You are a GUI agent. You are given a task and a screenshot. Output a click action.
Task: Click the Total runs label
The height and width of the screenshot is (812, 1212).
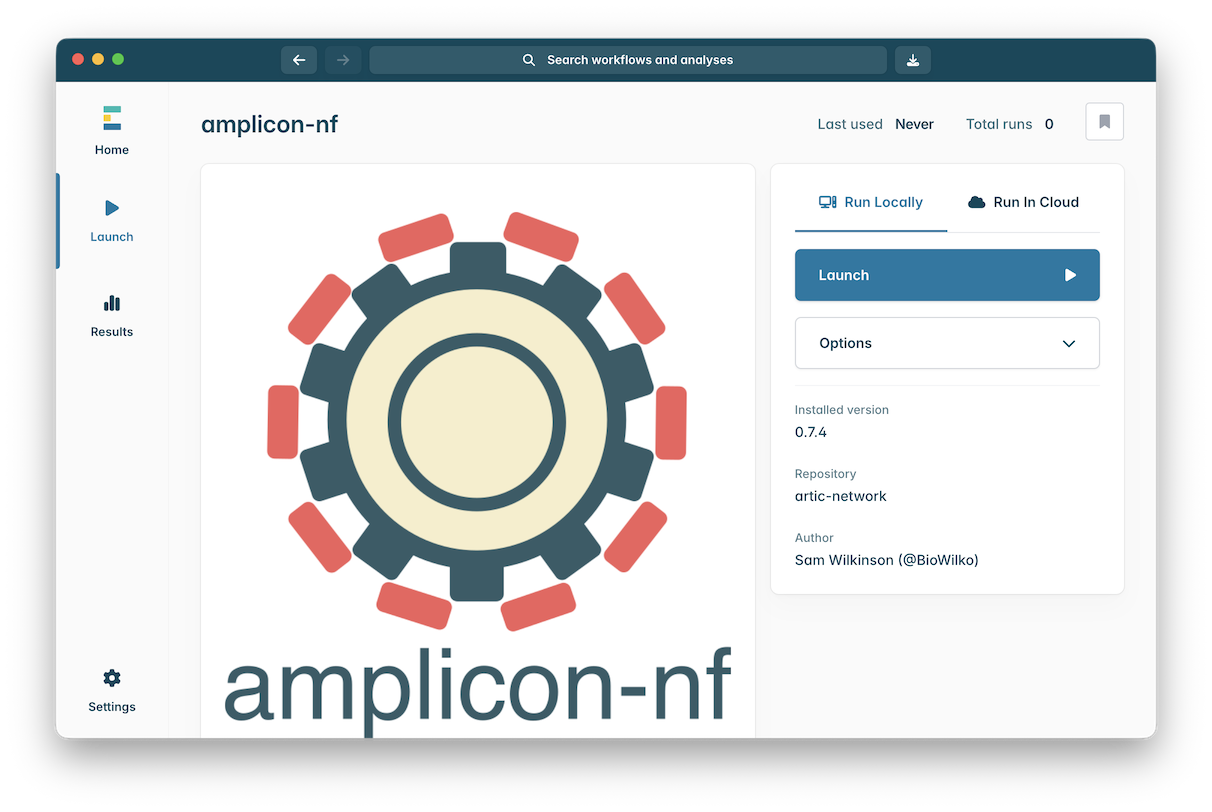[998, 124]
